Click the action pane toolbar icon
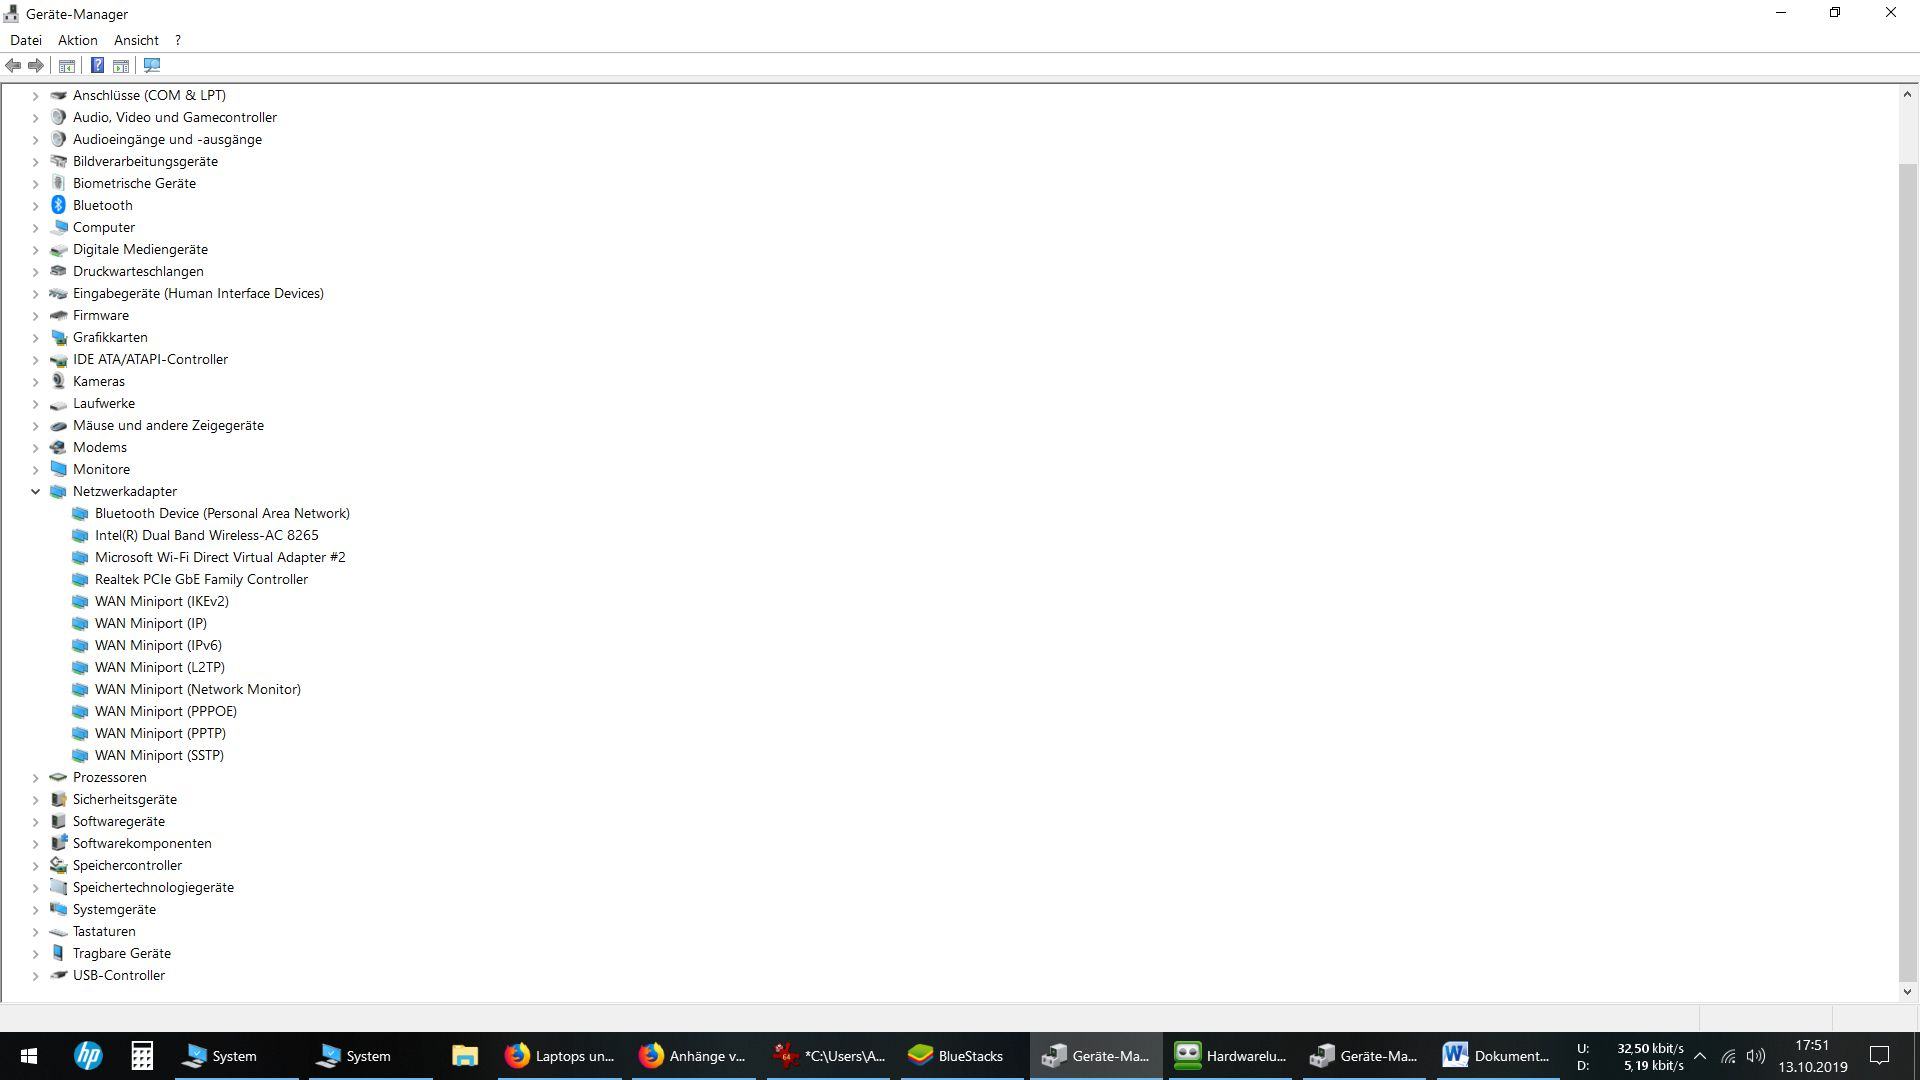This screenshot has width=1920, height=1080. 121,66
